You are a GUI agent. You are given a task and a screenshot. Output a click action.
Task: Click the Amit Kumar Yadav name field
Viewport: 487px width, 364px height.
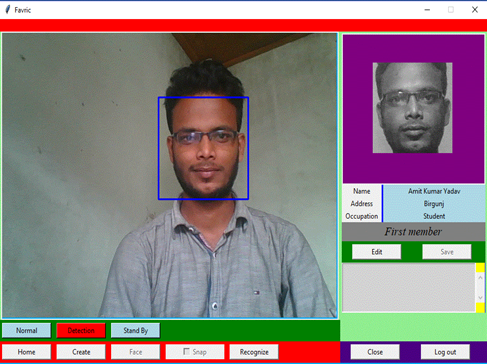click(434, 191)
